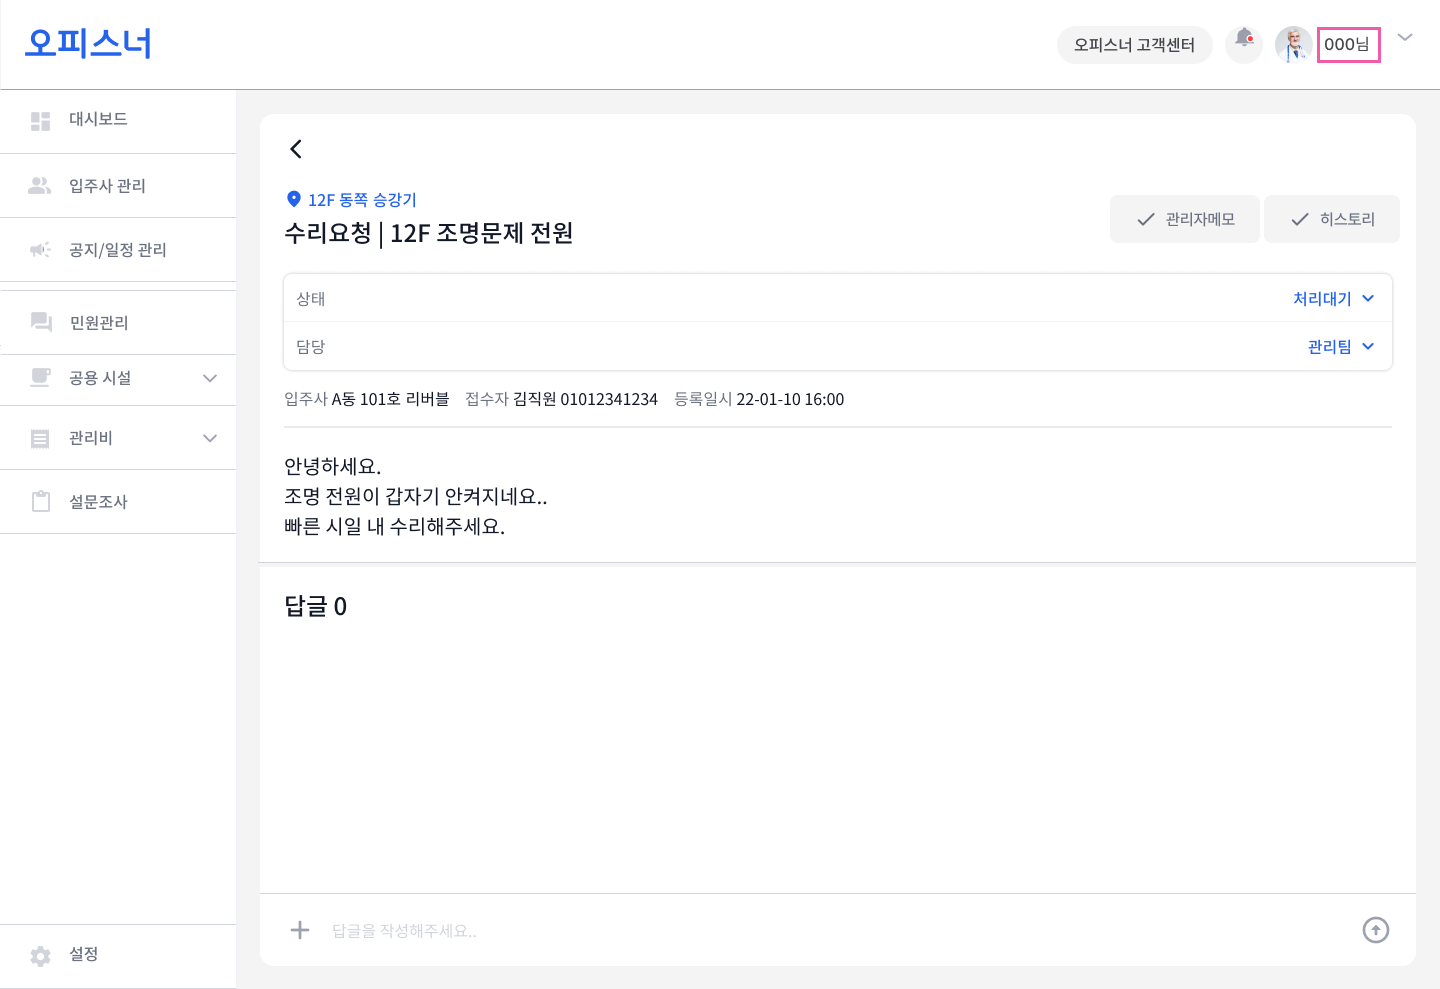Click the plus attachment icon

point(300,930)
